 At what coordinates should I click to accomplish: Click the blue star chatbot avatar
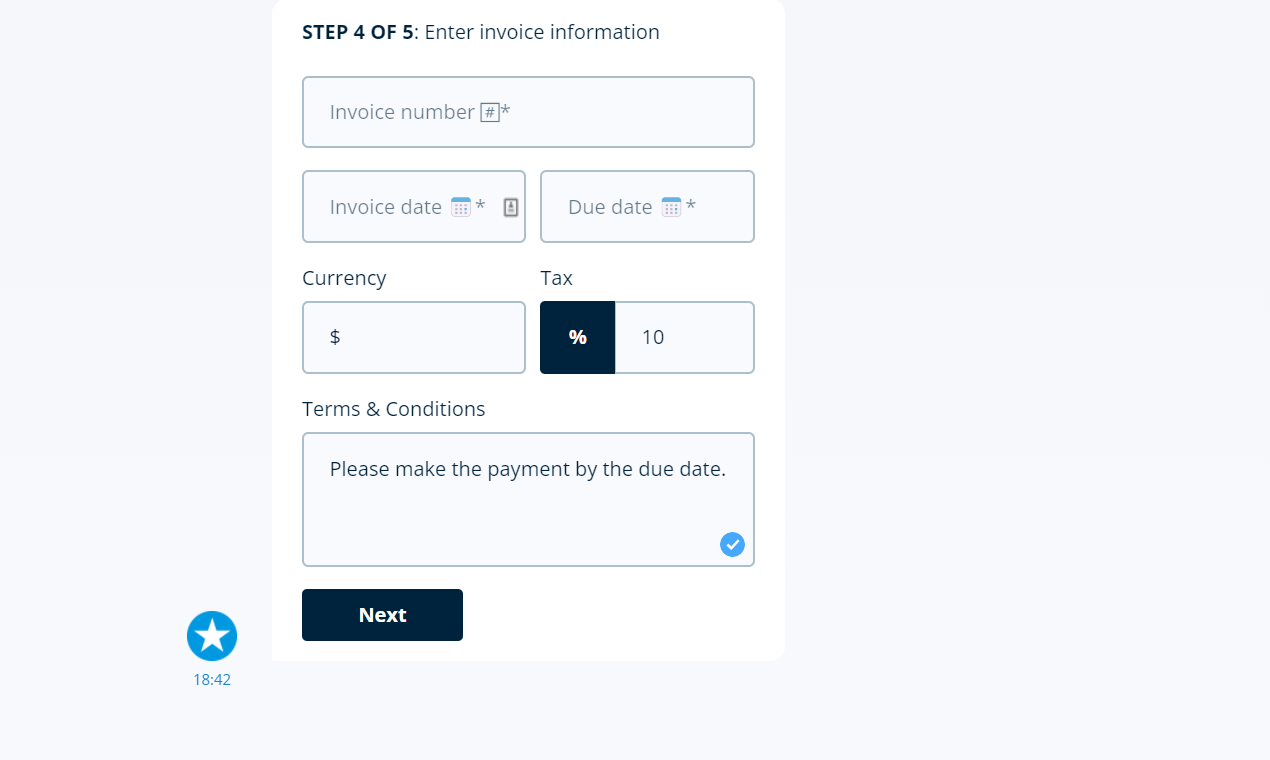(x=212, y=636)
